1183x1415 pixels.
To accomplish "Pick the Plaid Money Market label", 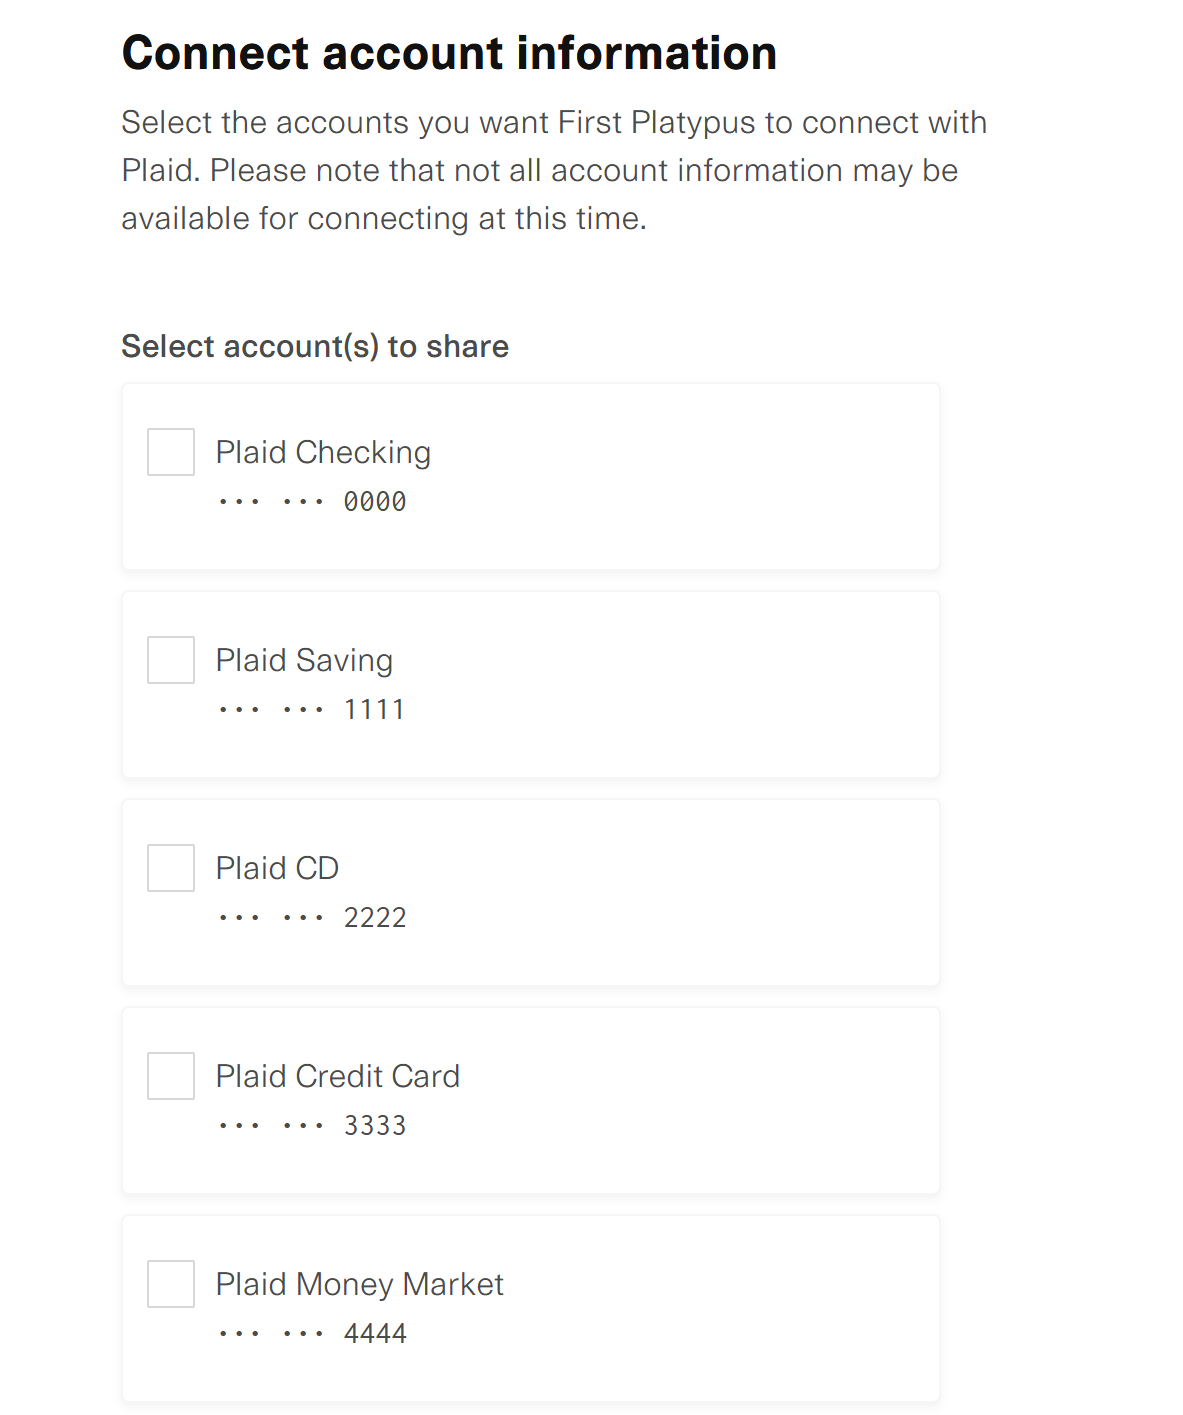I will (x=359, y=1284).
